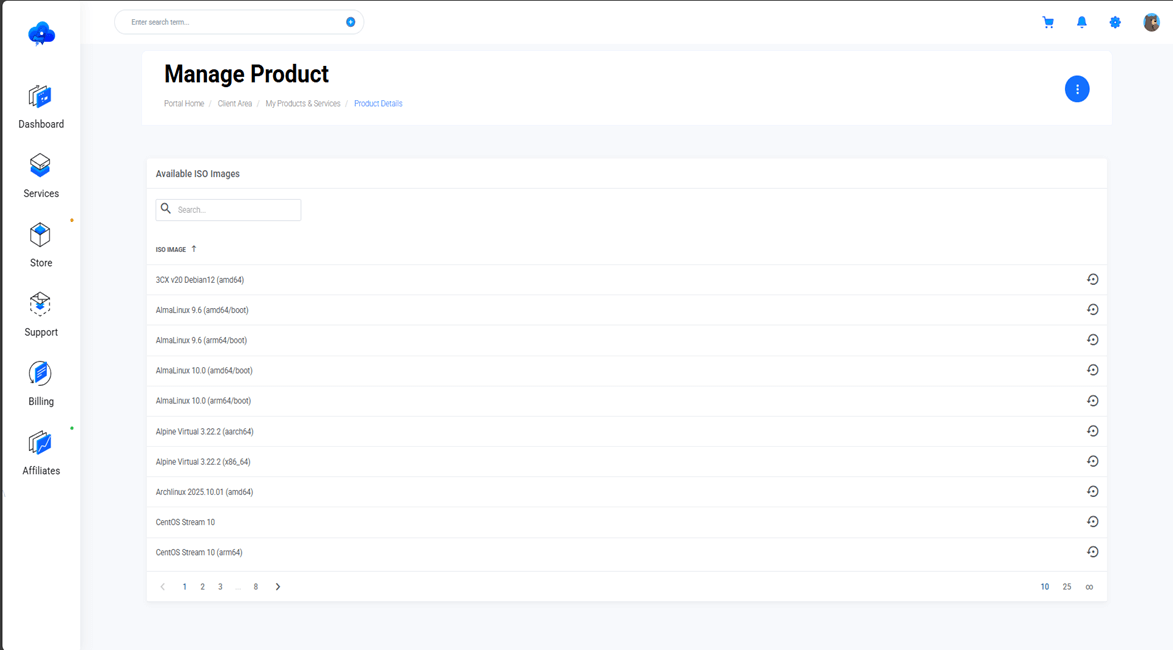1173x650 pixels.
Task: Show 25 entries per page
Action: [1067, 587]
